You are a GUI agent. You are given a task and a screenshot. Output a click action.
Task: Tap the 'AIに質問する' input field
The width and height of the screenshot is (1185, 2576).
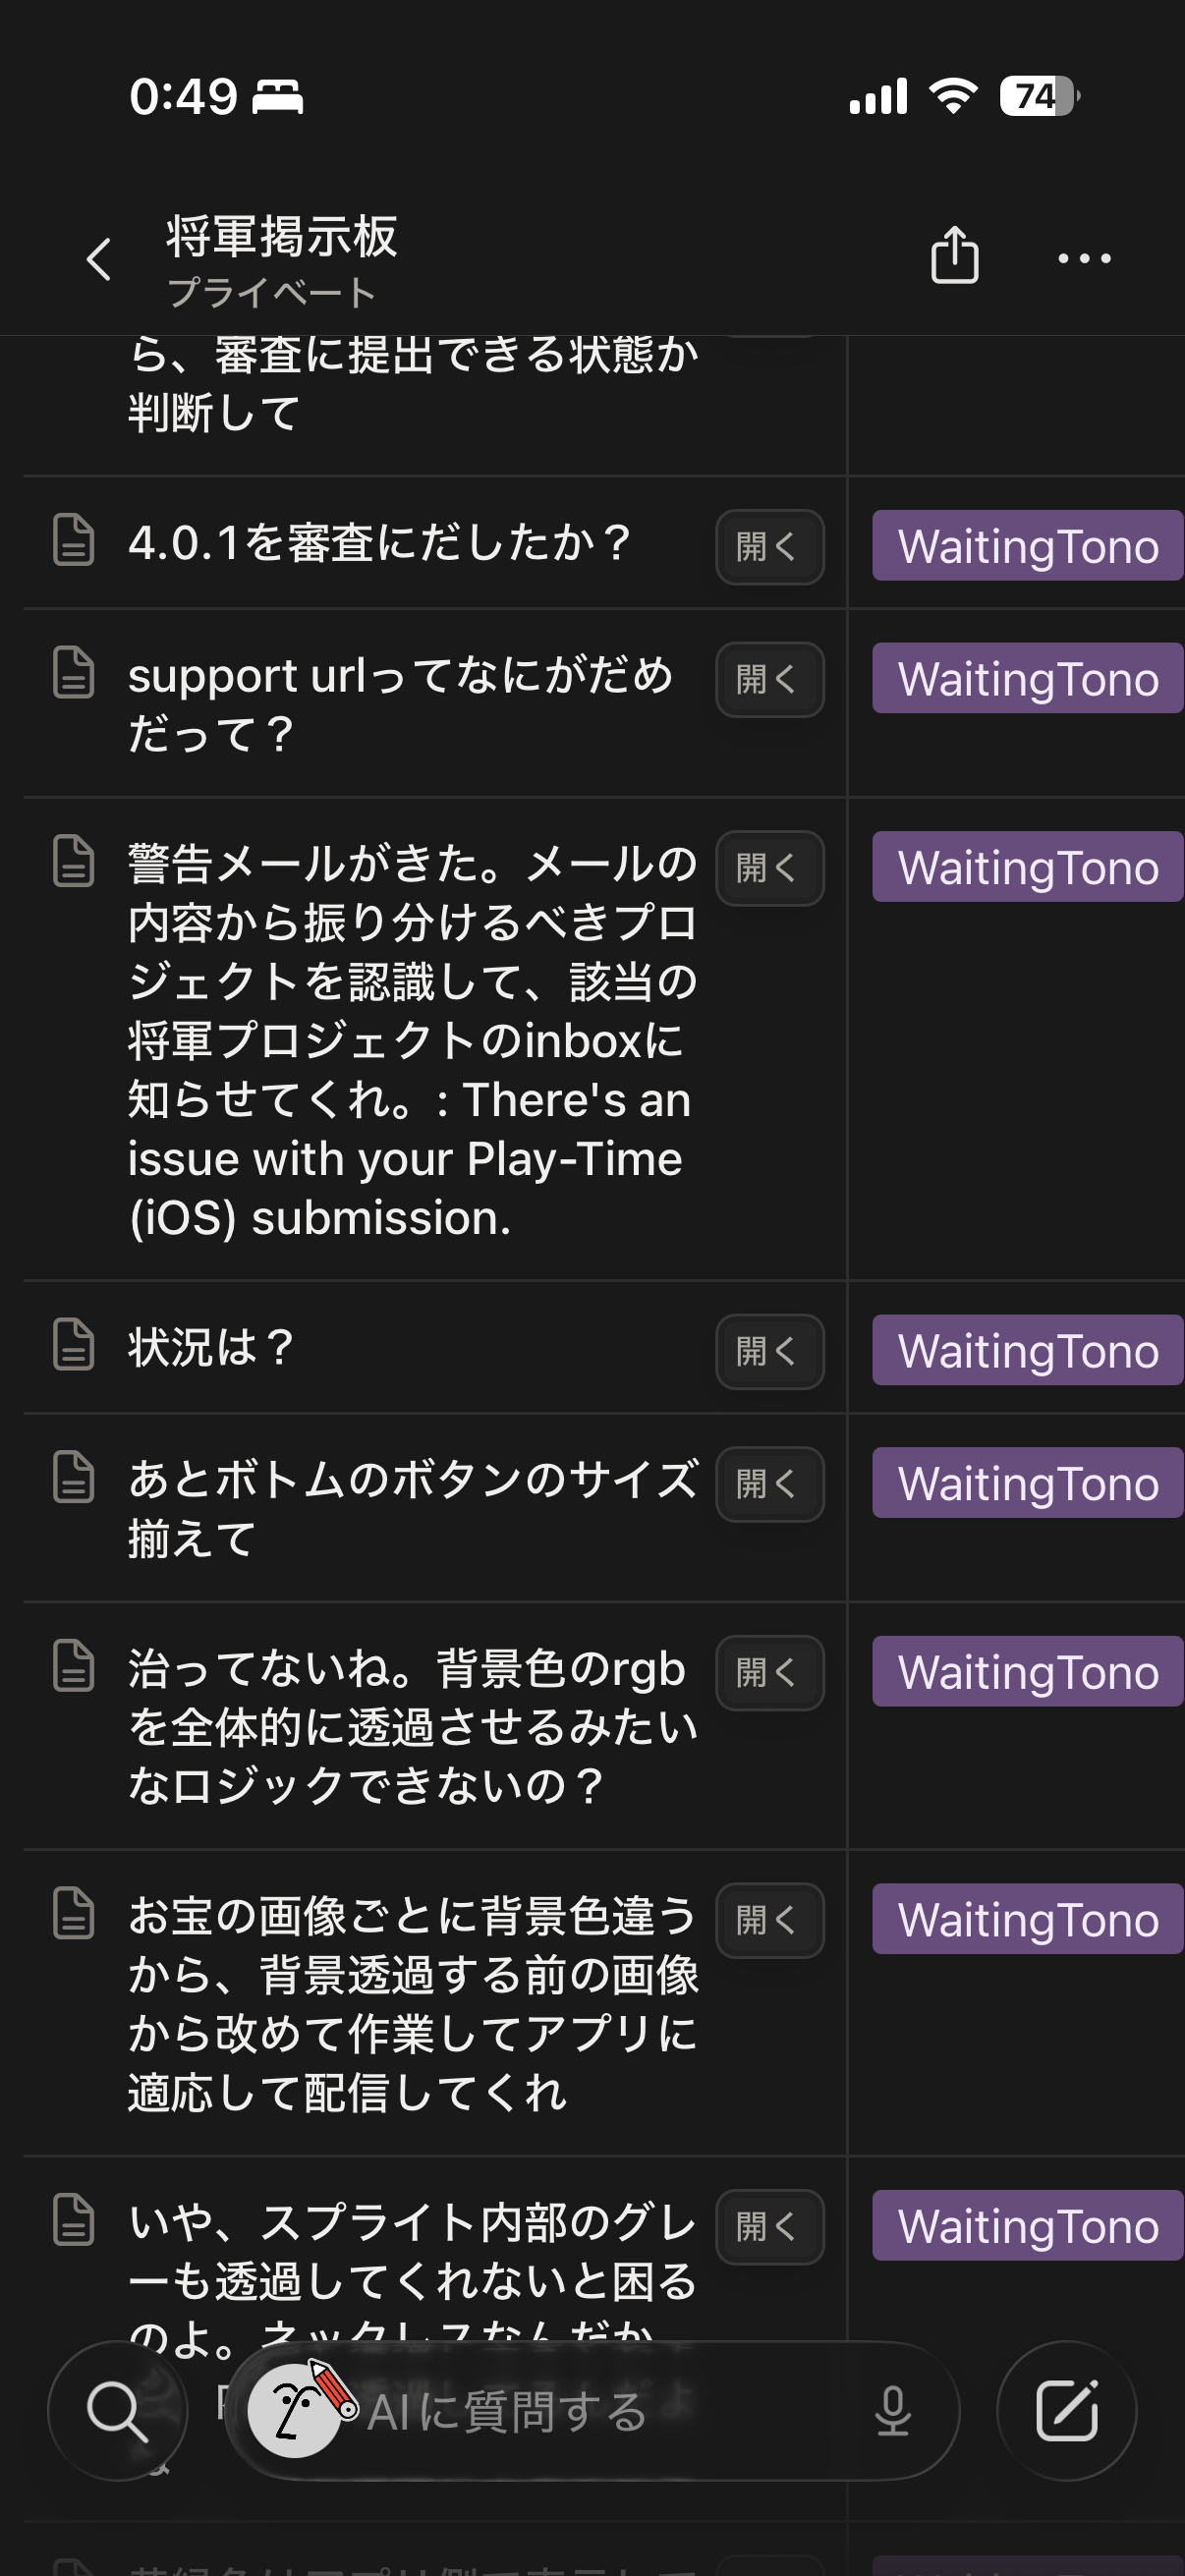[x=600, y=2412]
